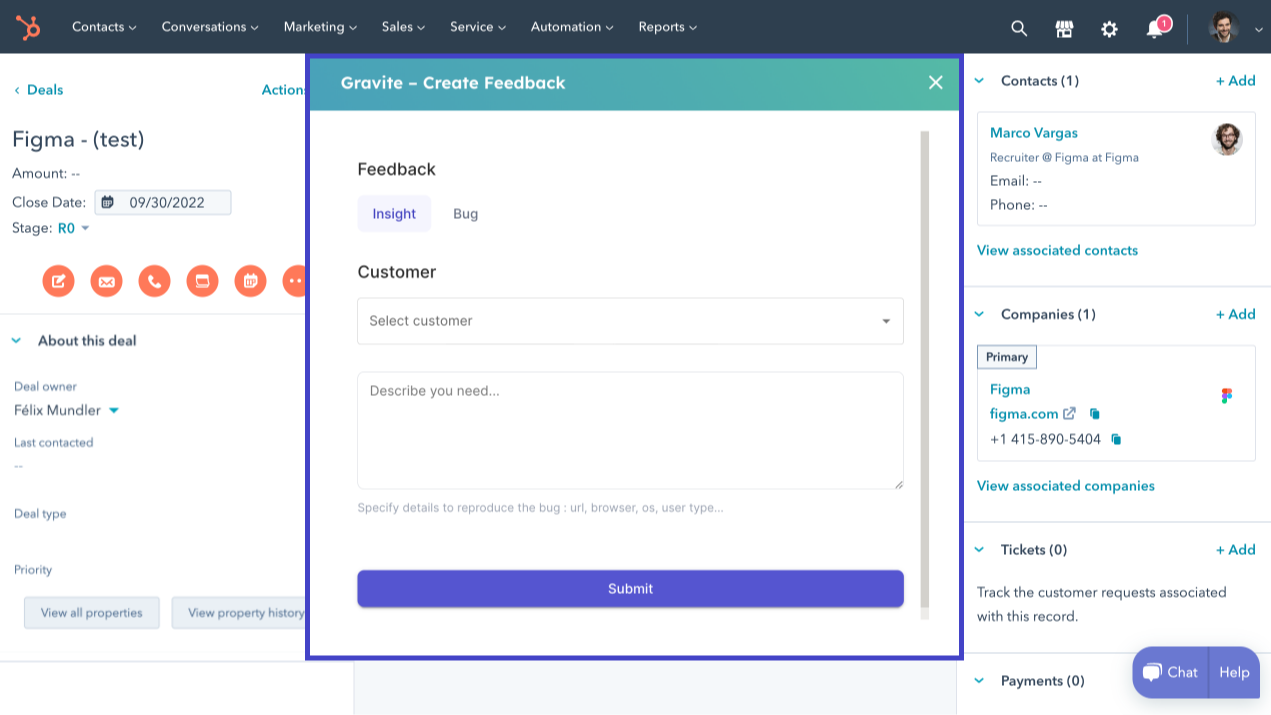1271x715 pixels.
Task: Open the marketplace store icon
Action: [1064, 28]
